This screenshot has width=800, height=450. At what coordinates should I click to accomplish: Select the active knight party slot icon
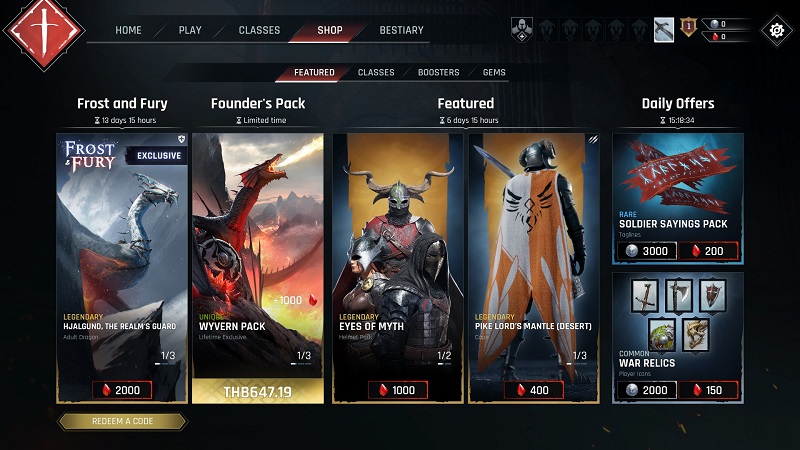[522, 30]
